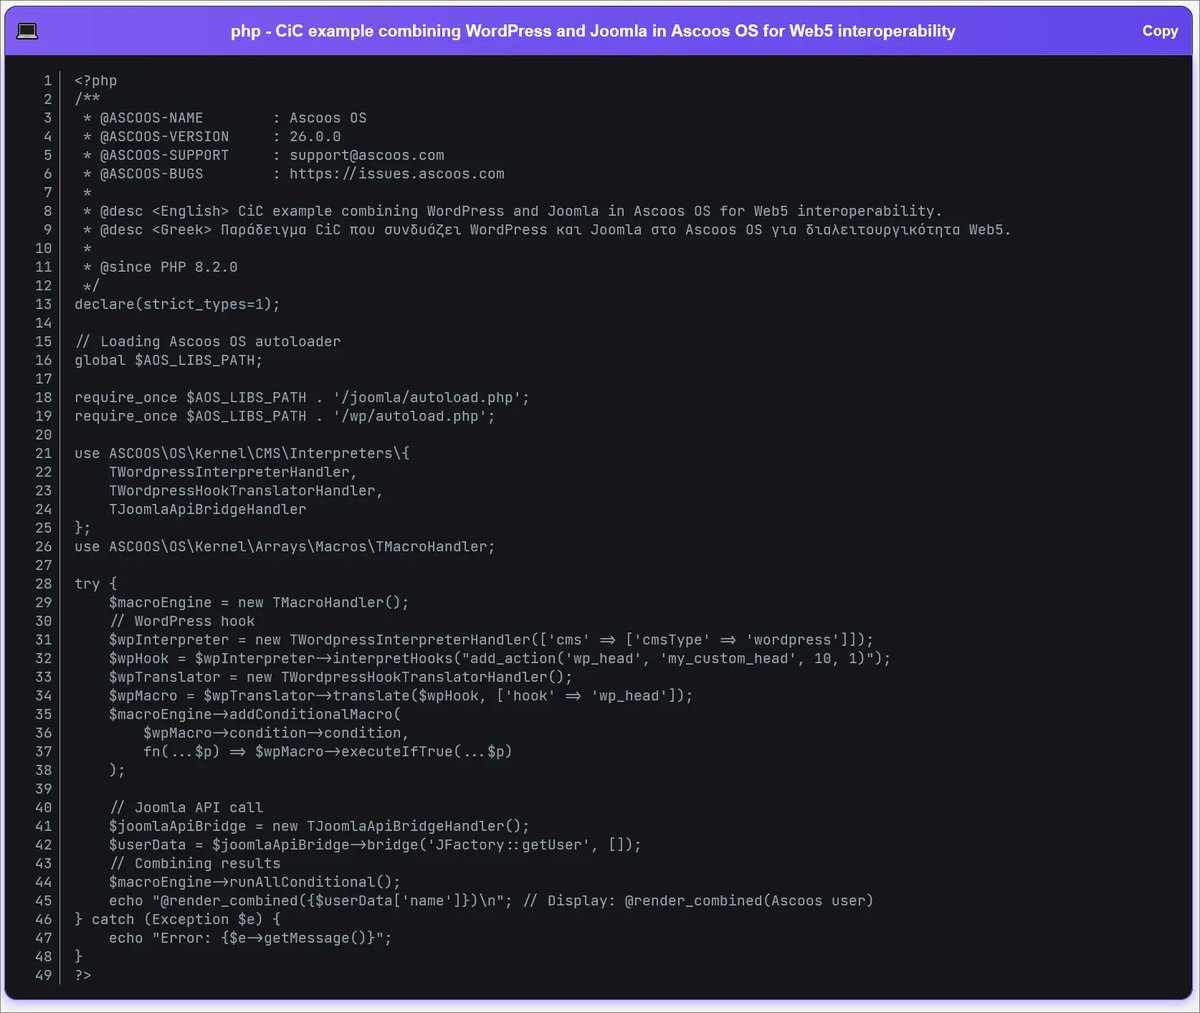
Task: Click line number 45 in the gutter
Action: point(43,901)
